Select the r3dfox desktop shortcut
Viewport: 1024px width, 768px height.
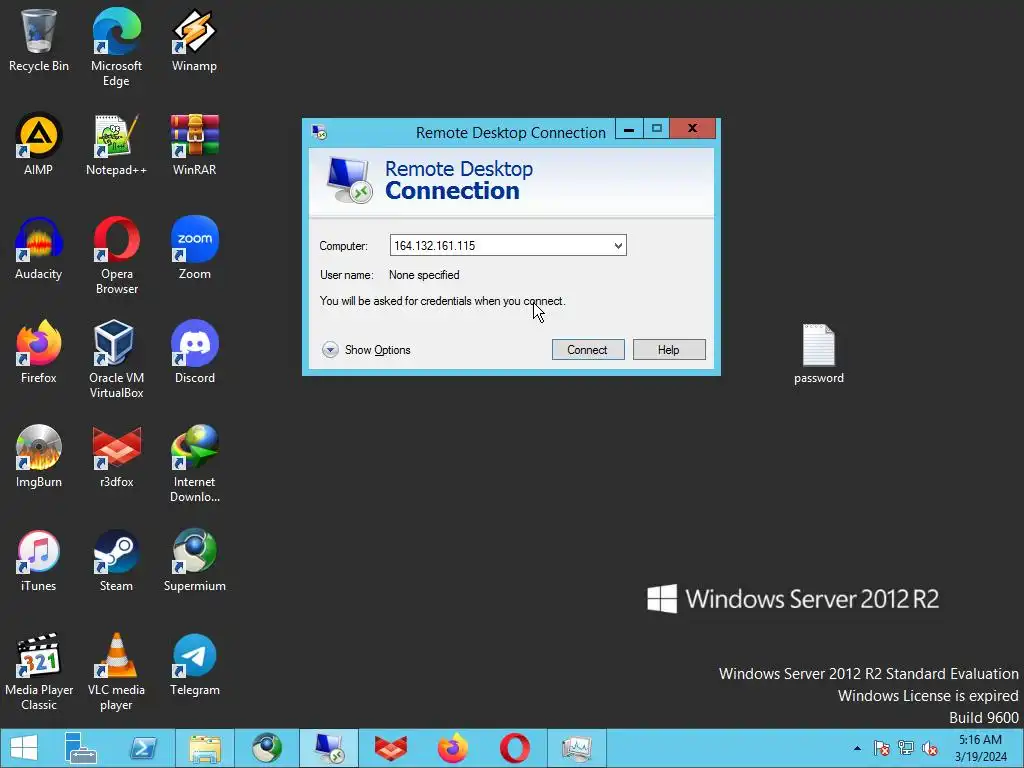pos(116,456)
